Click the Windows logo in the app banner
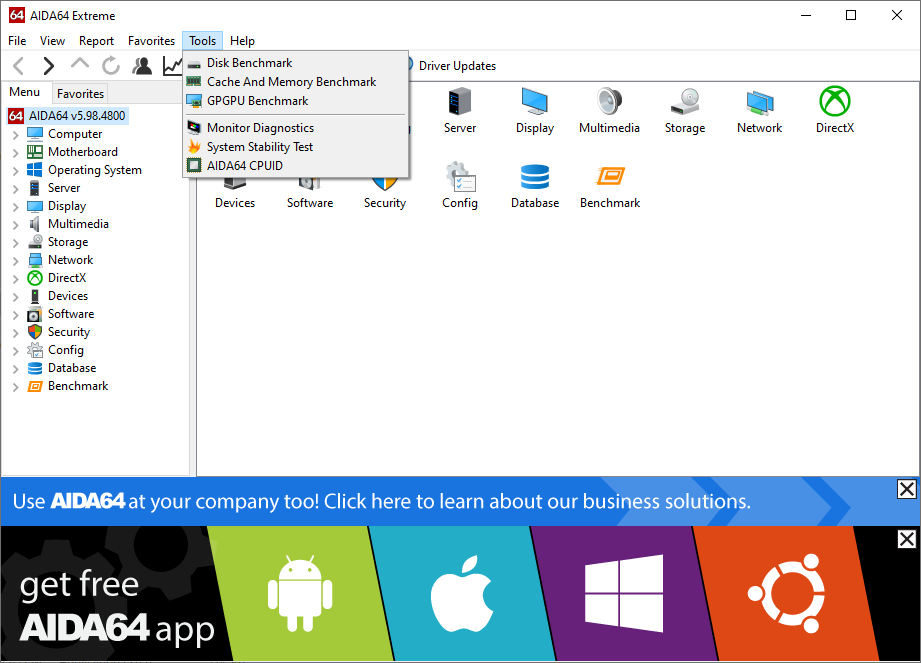Image resolution: width=921 pixels, height=663 pixels. [624, 593]
